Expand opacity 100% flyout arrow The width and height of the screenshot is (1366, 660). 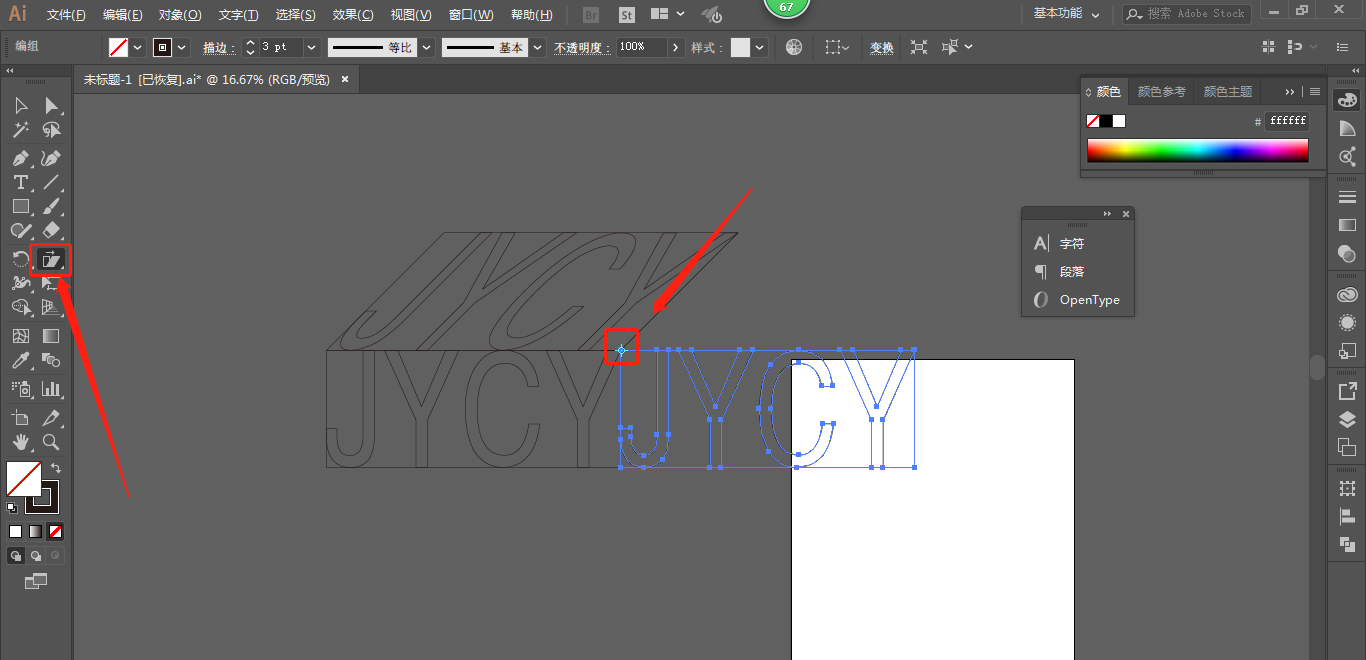pos(677,47)
